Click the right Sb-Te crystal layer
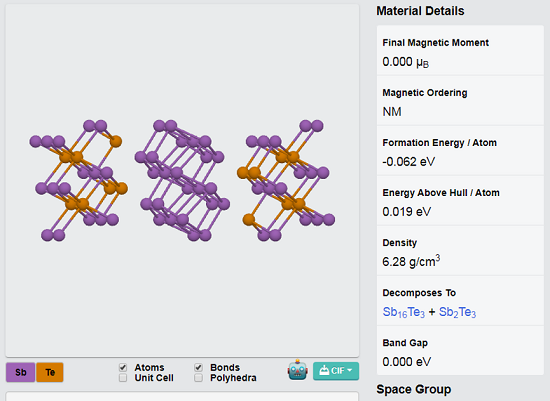The height and width of the screenshot is (401, 550). 286,180
